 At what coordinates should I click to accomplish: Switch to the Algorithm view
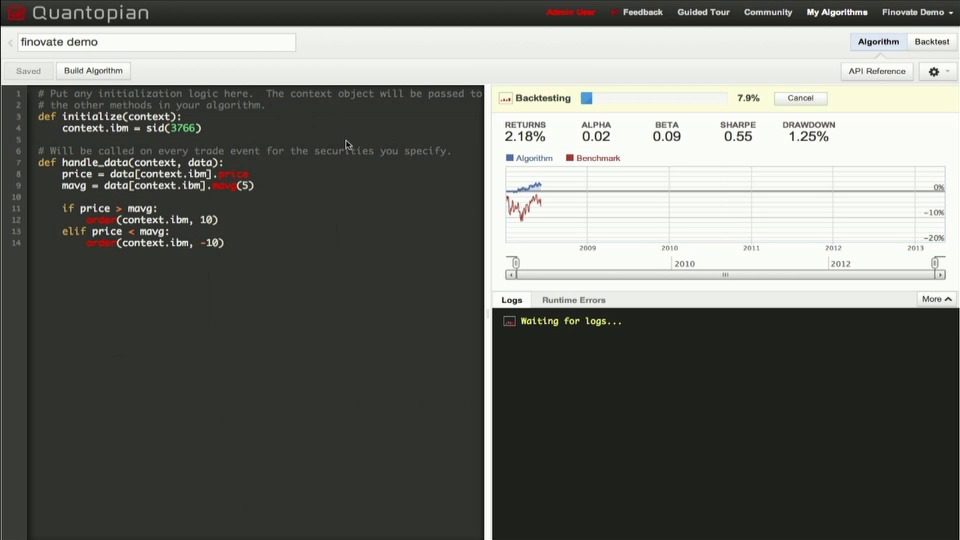coord(878,42)
